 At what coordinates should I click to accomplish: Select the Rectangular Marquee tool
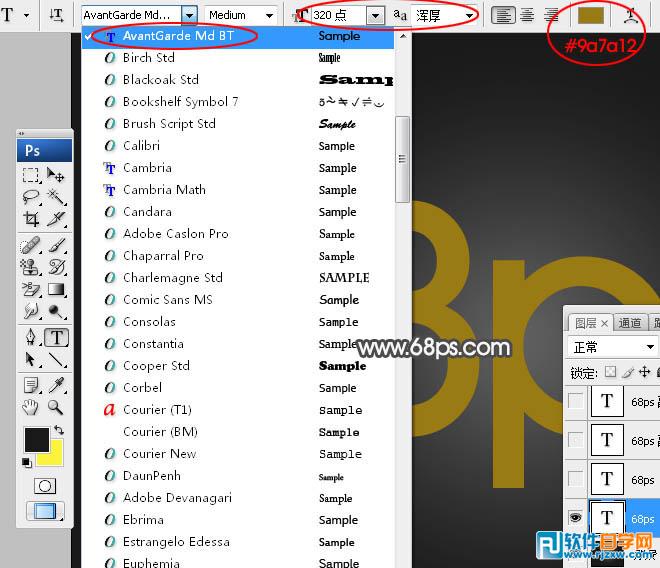[x=30, y=175]
